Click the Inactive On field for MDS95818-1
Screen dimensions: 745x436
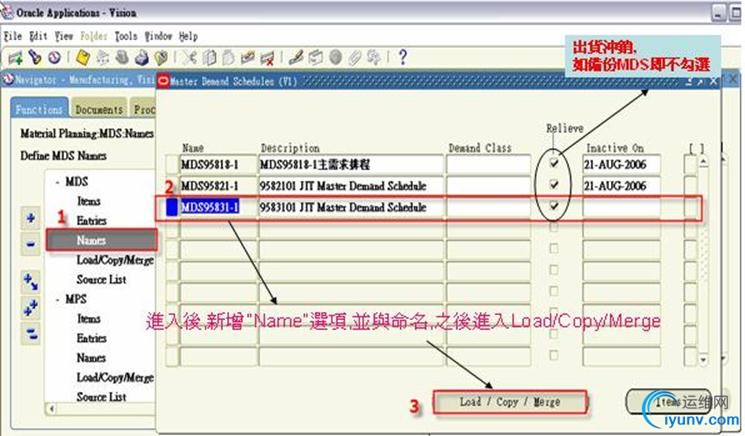[621, 164]
